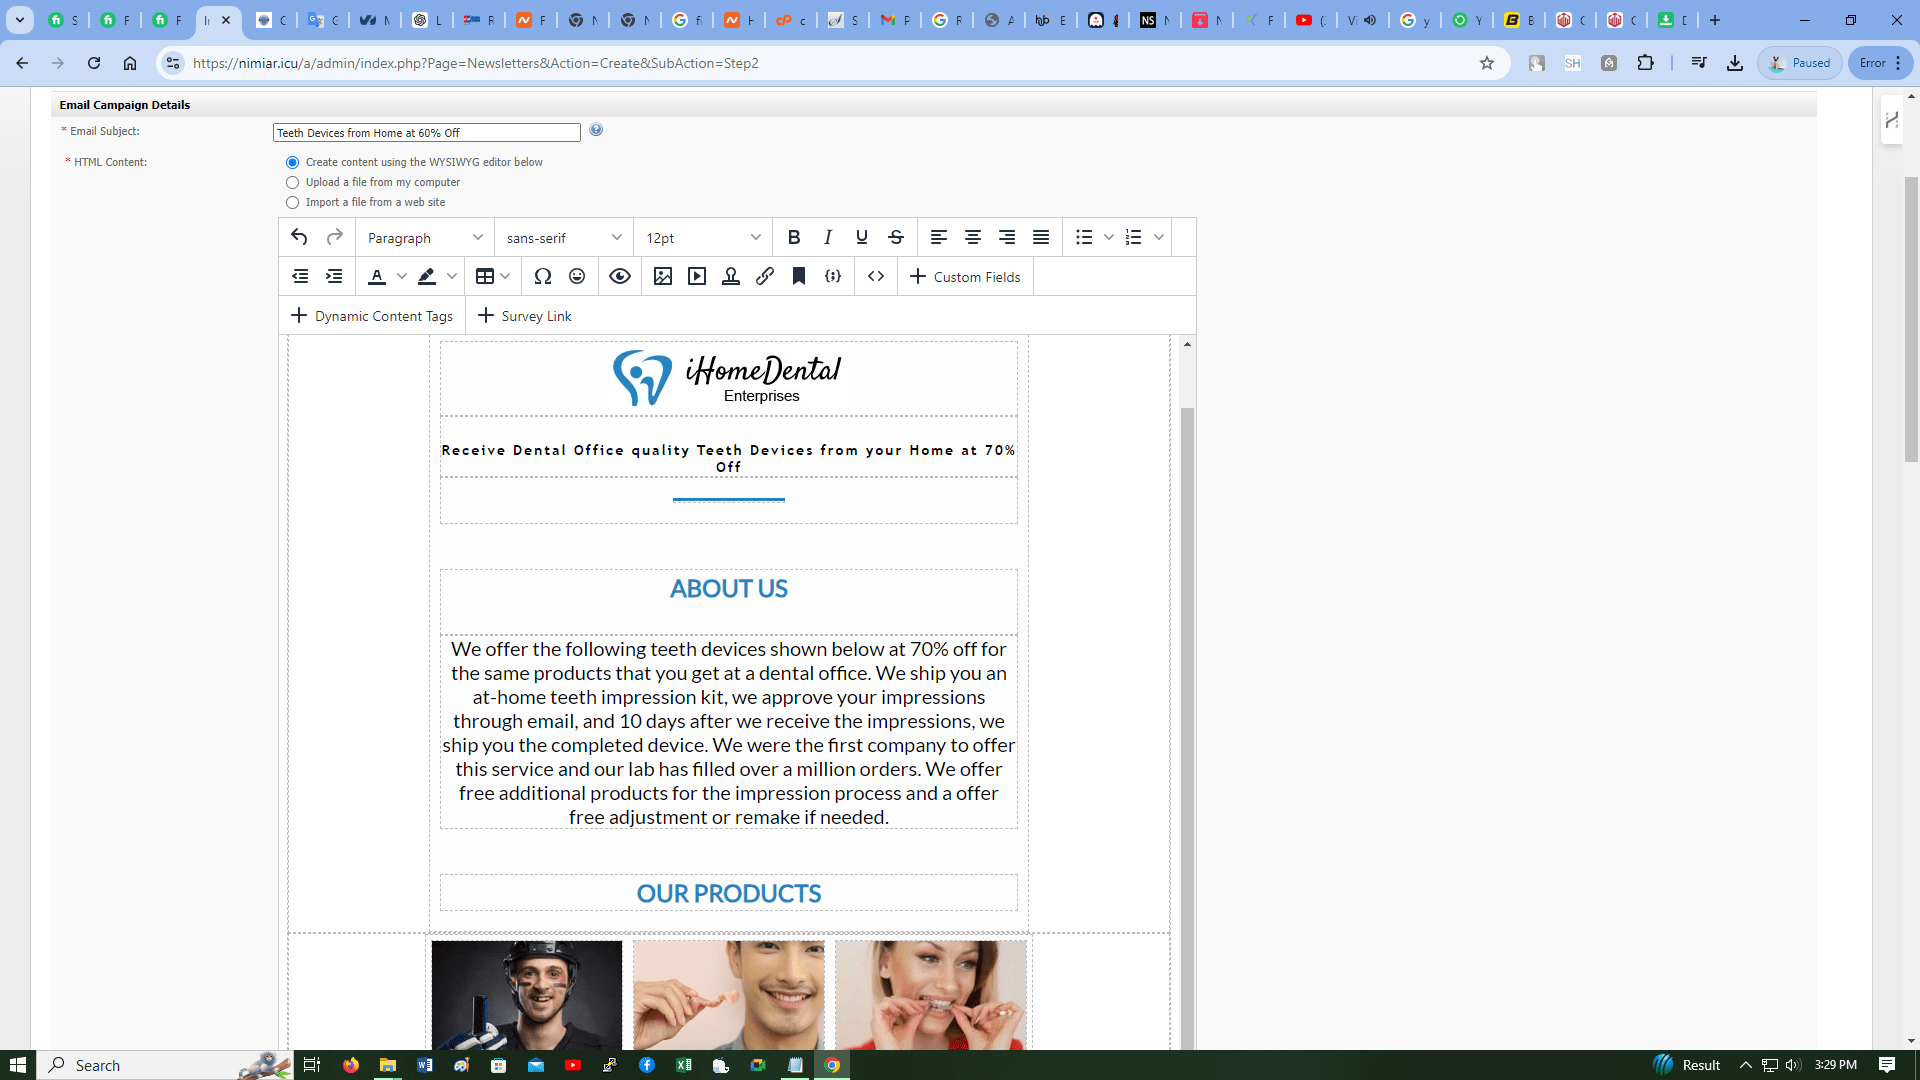Click the Email Subject text field

pyautogui.click(x=426, y=133)
